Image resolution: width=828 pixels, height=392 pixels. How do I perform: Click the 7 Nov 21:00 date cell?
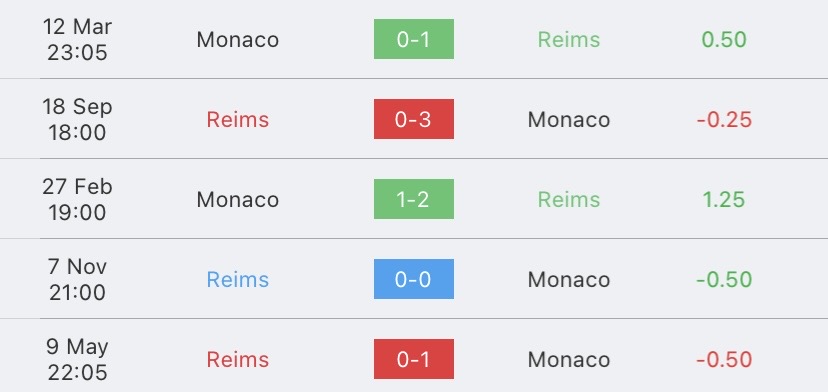coord(77,279)
